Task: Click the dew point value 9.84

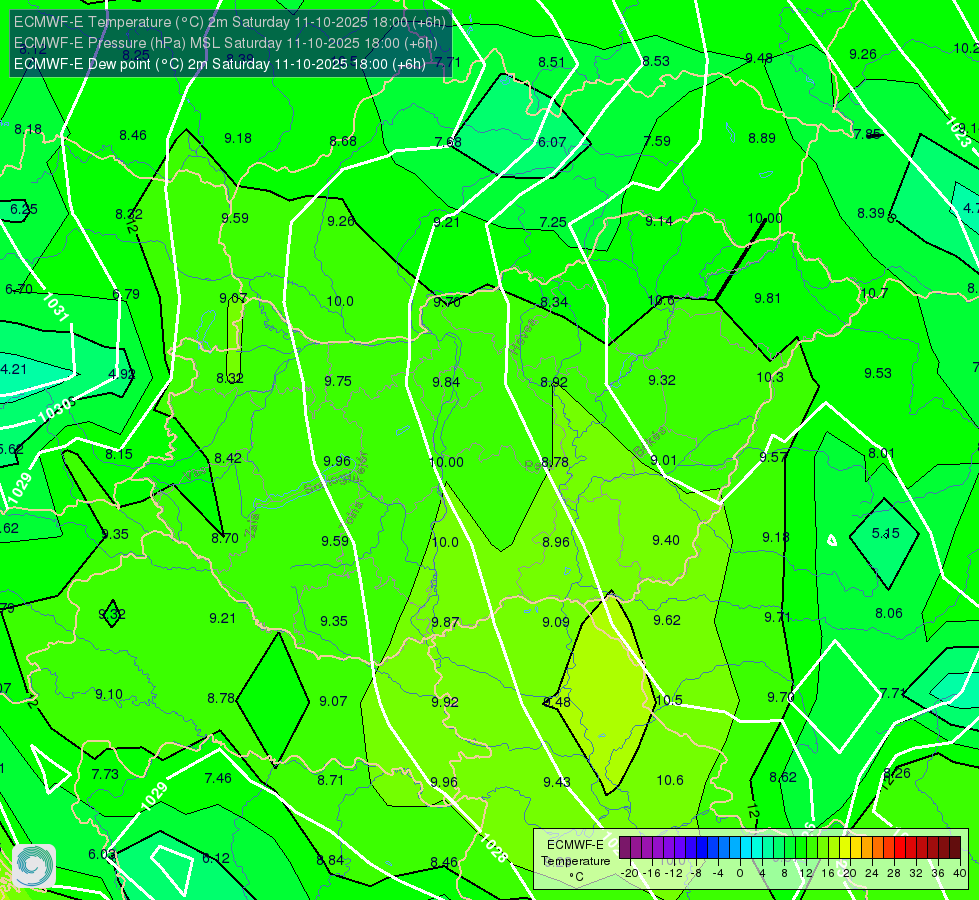Action: click(x=446, y=382)
